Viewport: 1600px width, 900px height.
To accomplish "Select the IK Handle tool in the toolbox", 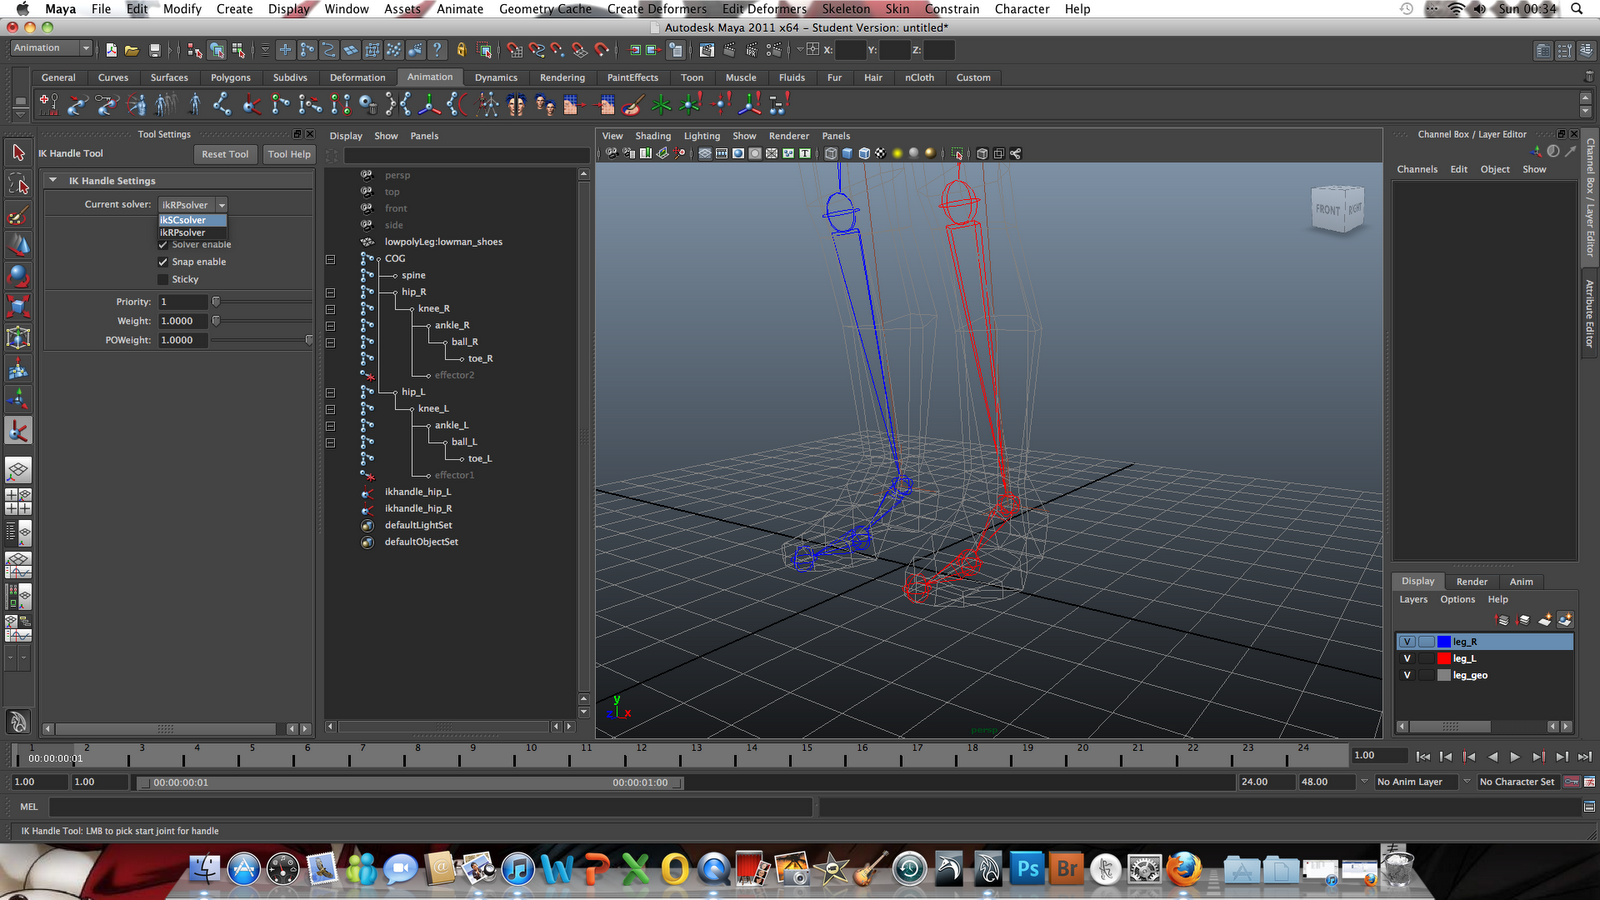I will 18,430.
